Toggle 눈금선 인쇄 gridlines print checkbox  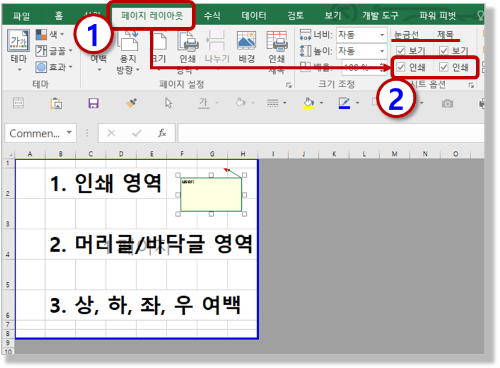pyautogui.click(x=400, y=67)
